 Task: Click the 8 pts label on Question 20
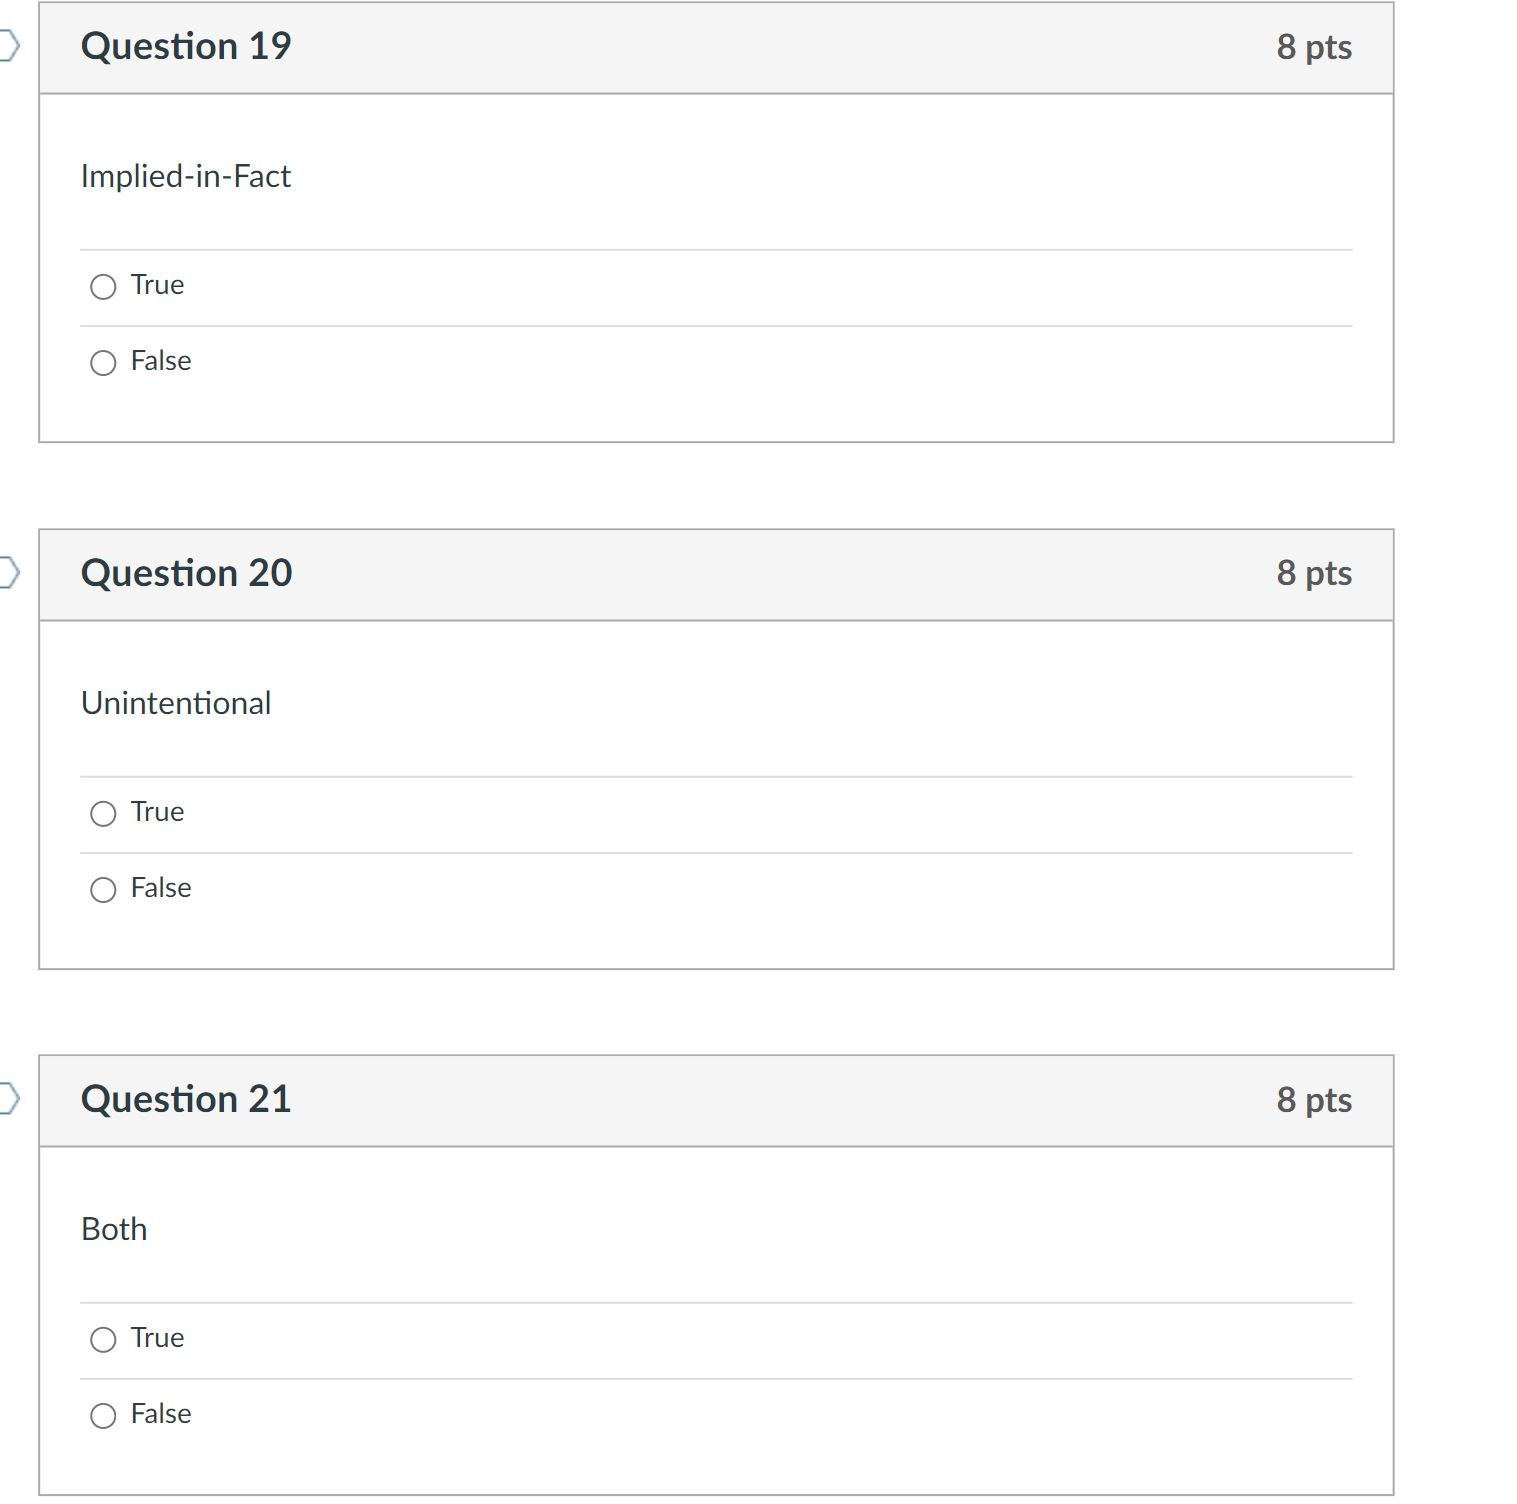coord(1313,572)
